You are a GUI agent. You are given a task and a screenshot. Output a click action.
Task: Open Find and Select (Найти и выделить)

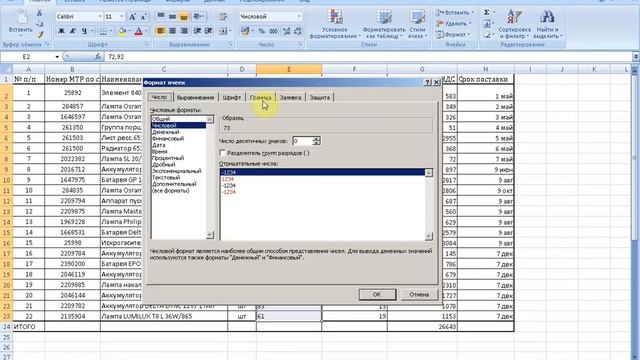click(548, 24)
